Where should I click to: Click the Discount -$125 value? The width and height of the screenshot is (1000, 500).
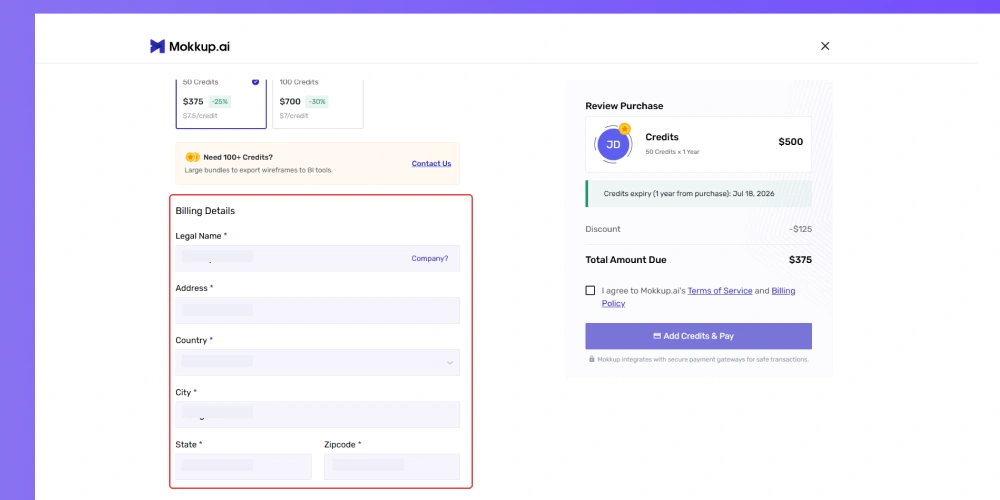800,229
